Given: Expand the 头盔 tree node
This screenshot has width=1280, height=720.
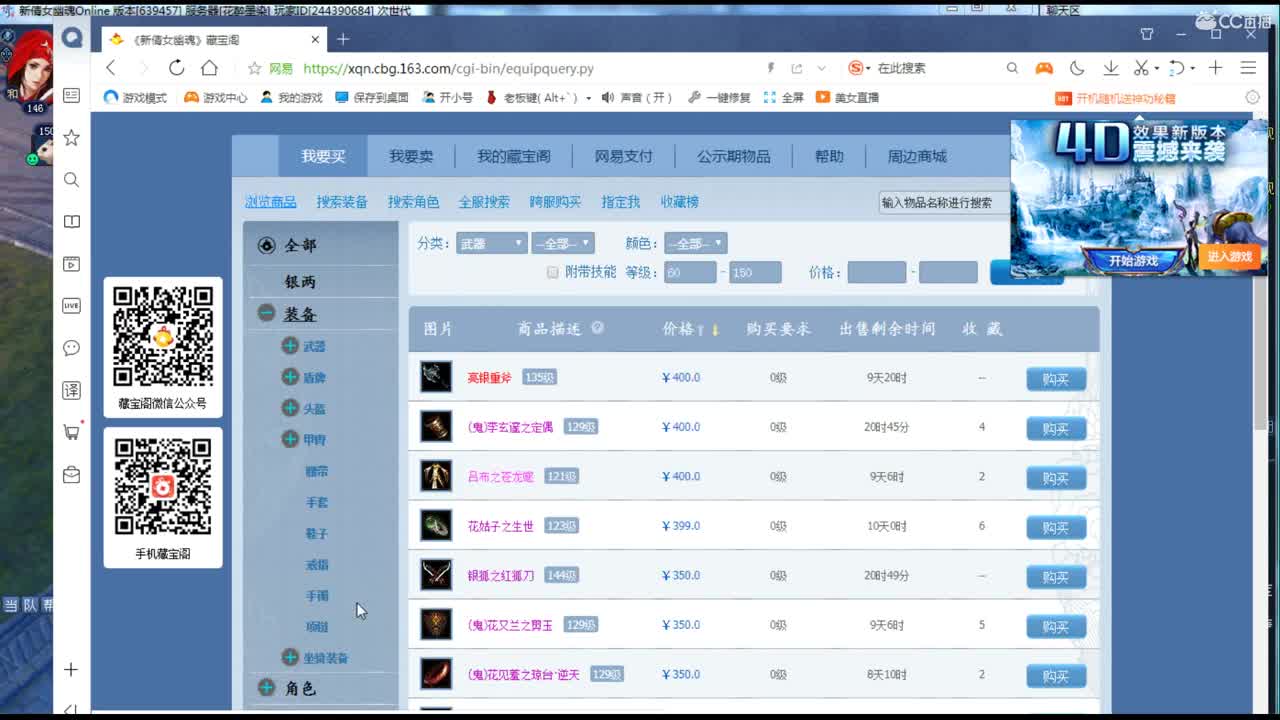Looking at the screenshot, I should tap(290, 408).
